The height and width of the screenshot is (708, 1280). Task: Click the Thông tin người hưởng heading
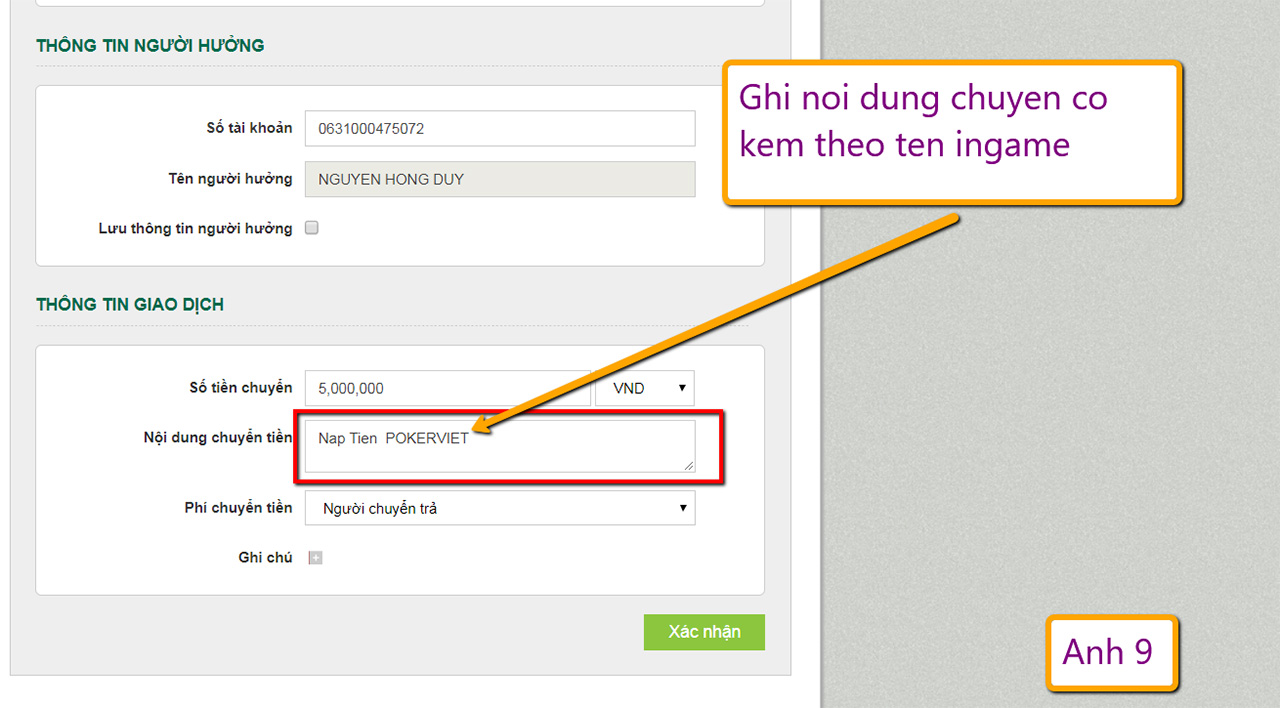coord(150,46)
